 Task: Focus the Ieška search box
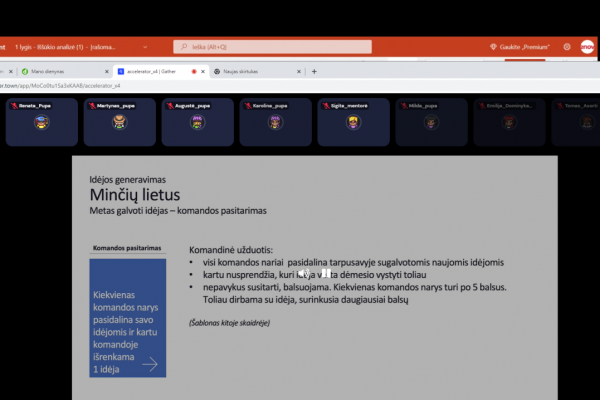coord(272,47)
